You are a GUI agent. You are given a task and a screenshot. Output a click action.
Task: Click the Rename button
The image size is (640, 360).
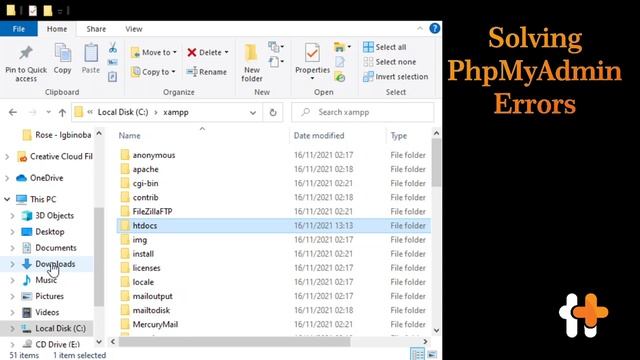(x=207, y=72)
